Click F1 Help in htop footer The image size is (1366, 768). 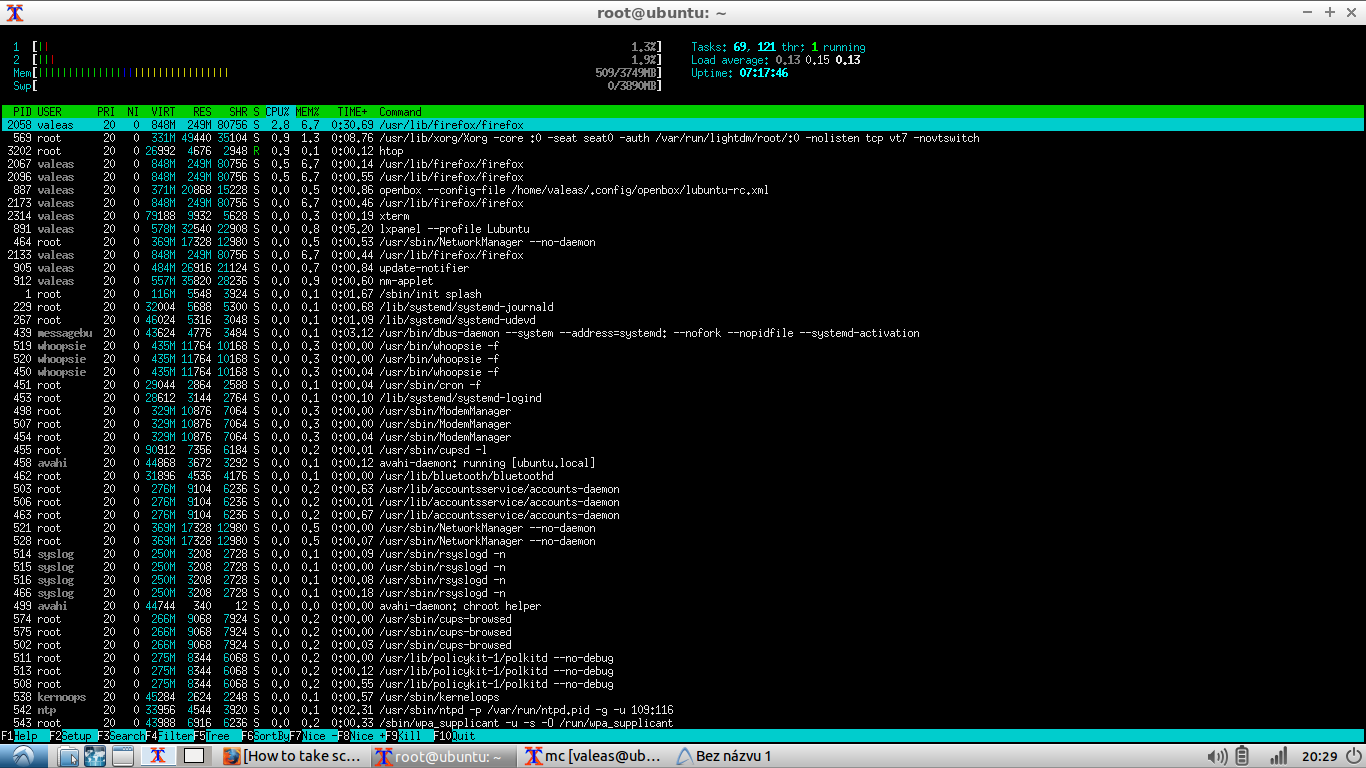tap(19, 735)
